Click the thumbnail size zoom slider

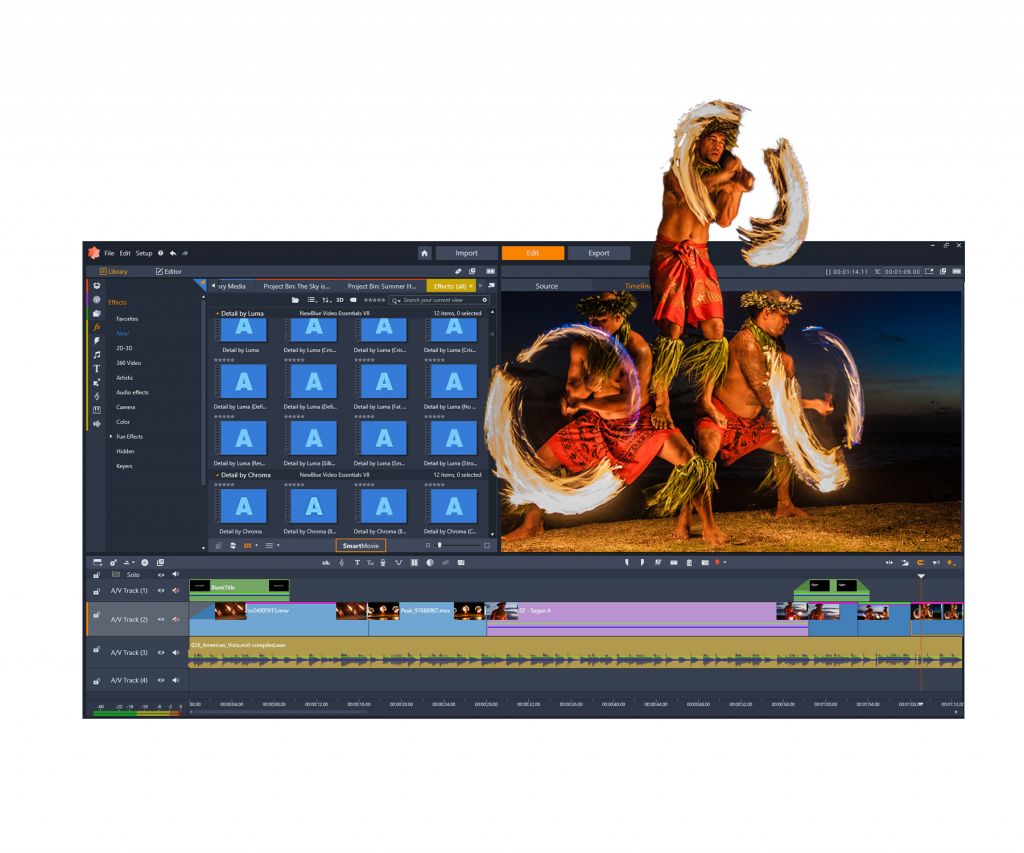458,546
